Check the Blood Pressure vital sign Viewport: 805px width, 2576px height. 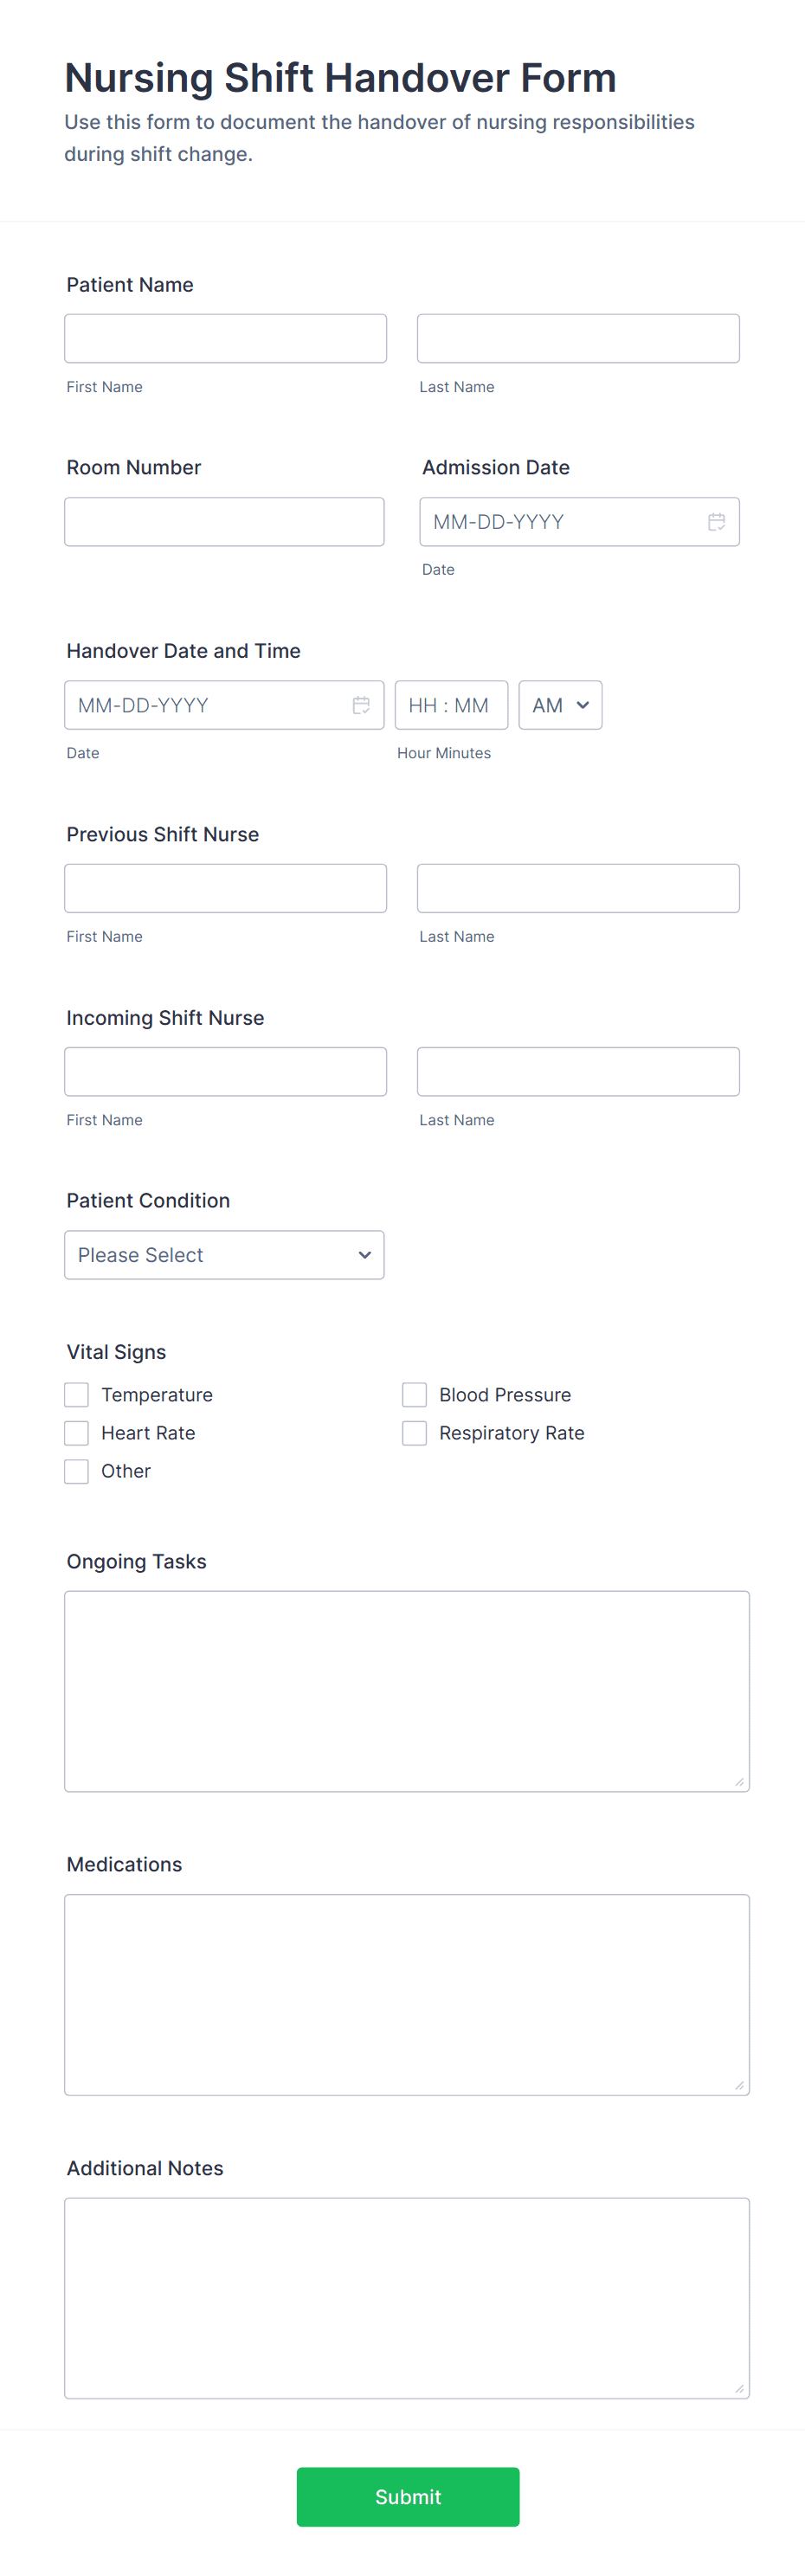[x=414, y=1394]
